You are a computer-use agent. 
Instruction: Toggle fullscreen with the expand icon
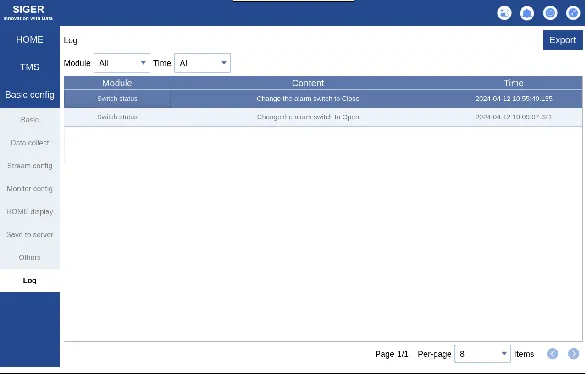[x=573, y=13]
